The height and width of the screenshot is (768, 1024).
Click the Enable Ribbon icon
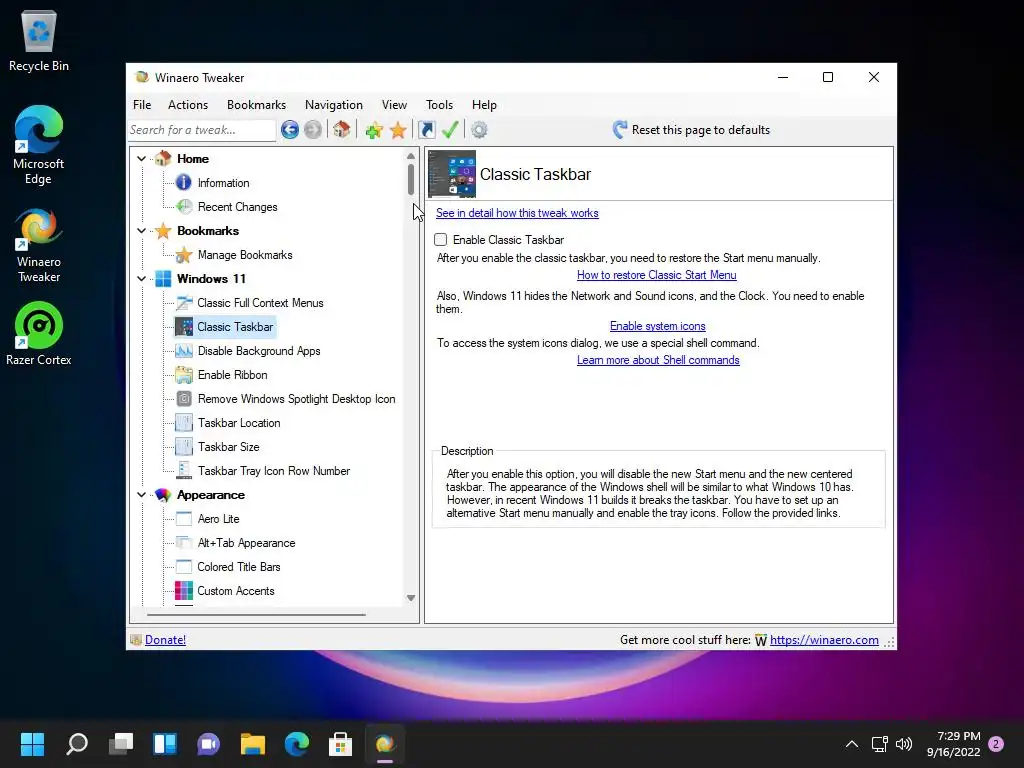(x=184, y=375)
